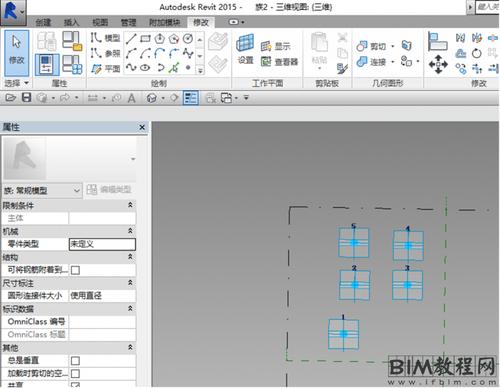The width and height of the screenshot is (500, 388).
Task: Open the 查看器 work plane viewer
Action: [279, 62]
